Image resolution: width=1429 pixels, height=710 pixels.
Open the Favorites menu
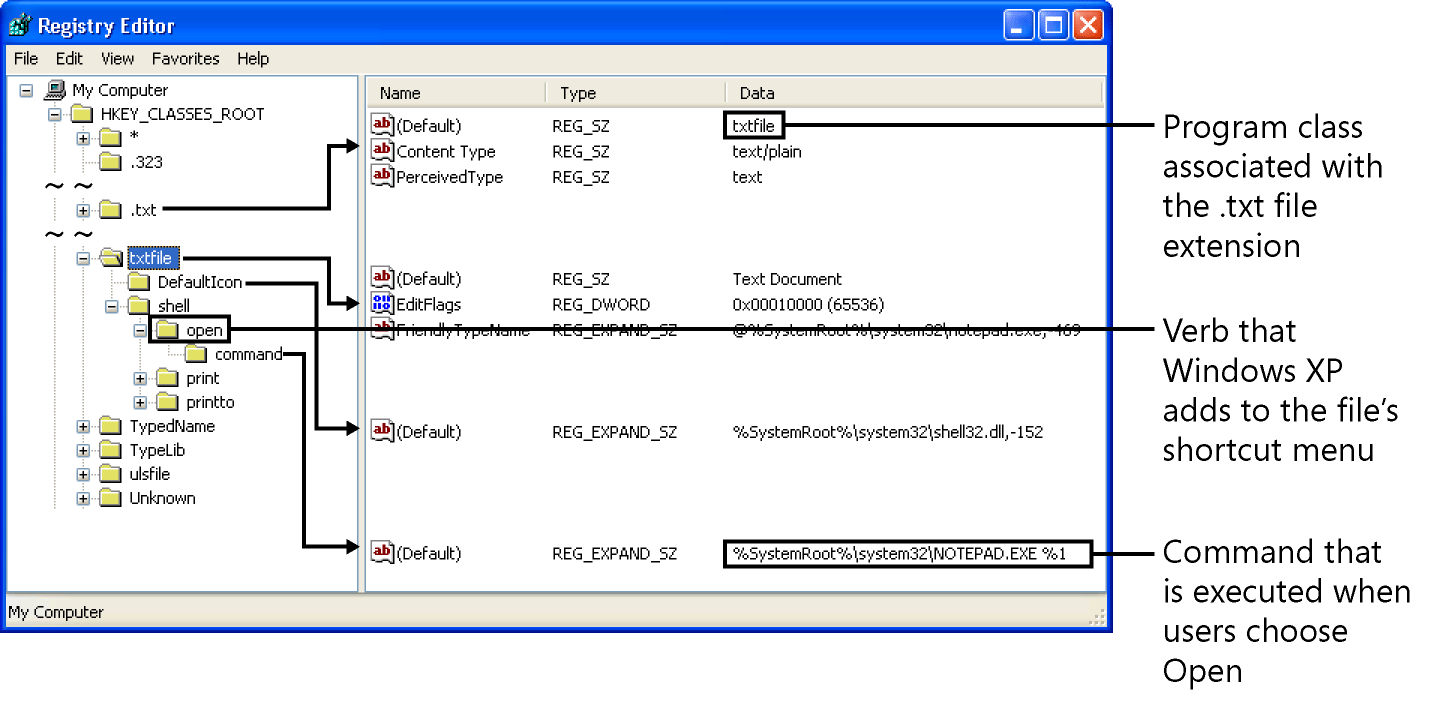point(185,59)
